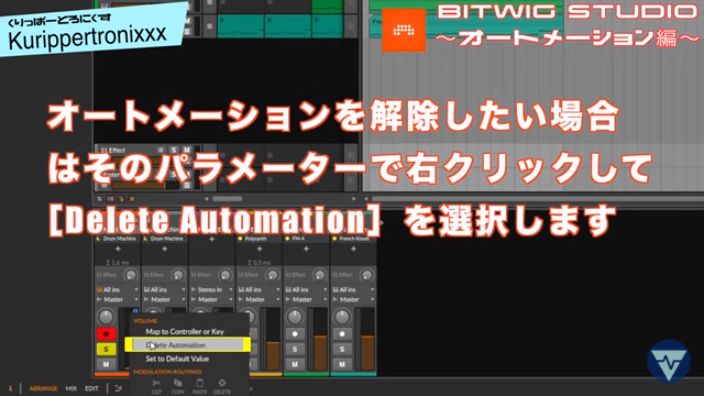Click the yellow device icon beside FM-4 name
704x396 pixels.
click(287, 239)
